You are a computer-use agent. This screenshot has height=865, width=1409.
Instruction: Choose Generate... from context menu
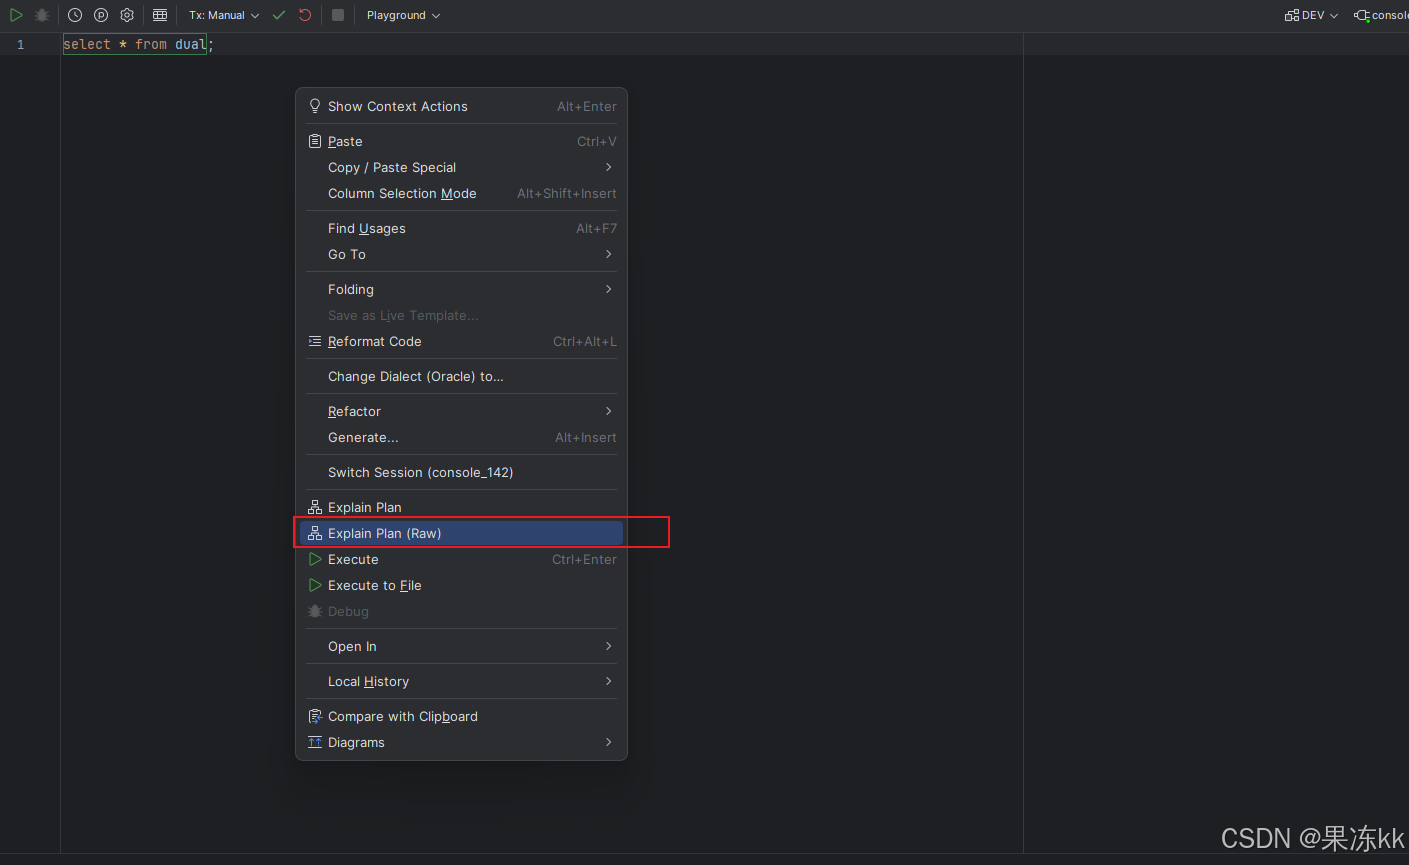click(x=461, y=437)
